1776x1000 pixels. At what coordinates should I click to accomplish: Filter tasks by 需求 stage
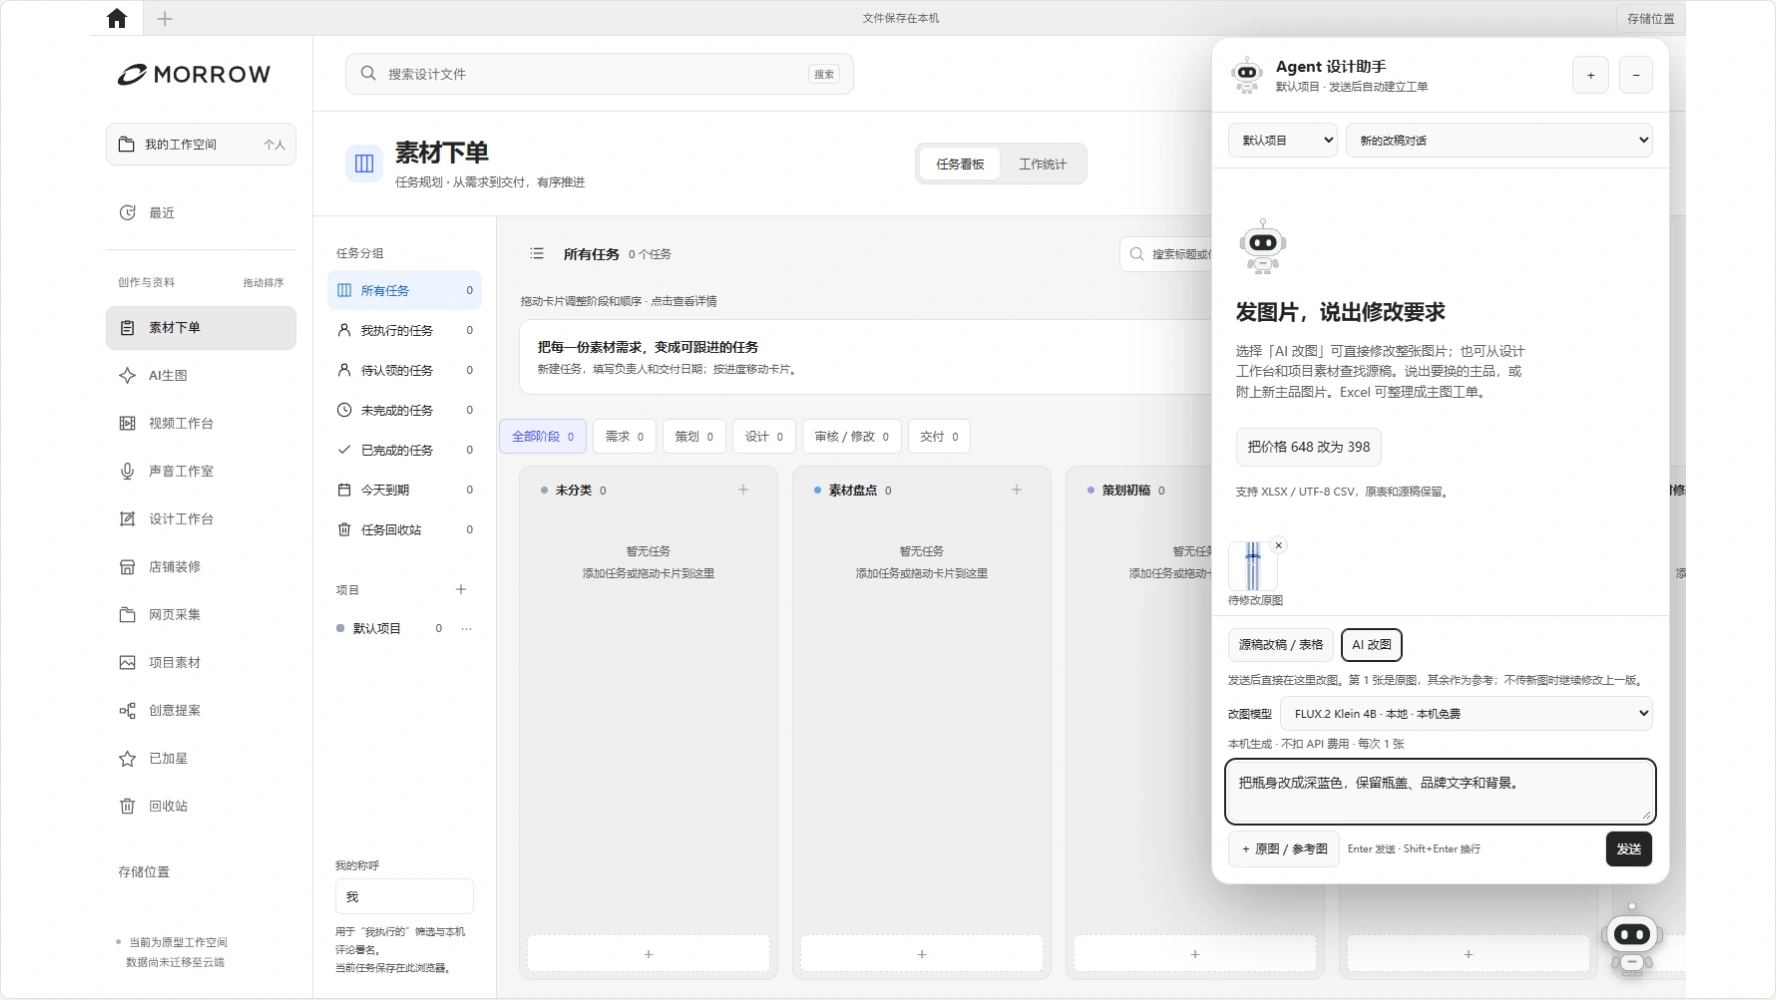pyautogui.click(x=624, y=437)
